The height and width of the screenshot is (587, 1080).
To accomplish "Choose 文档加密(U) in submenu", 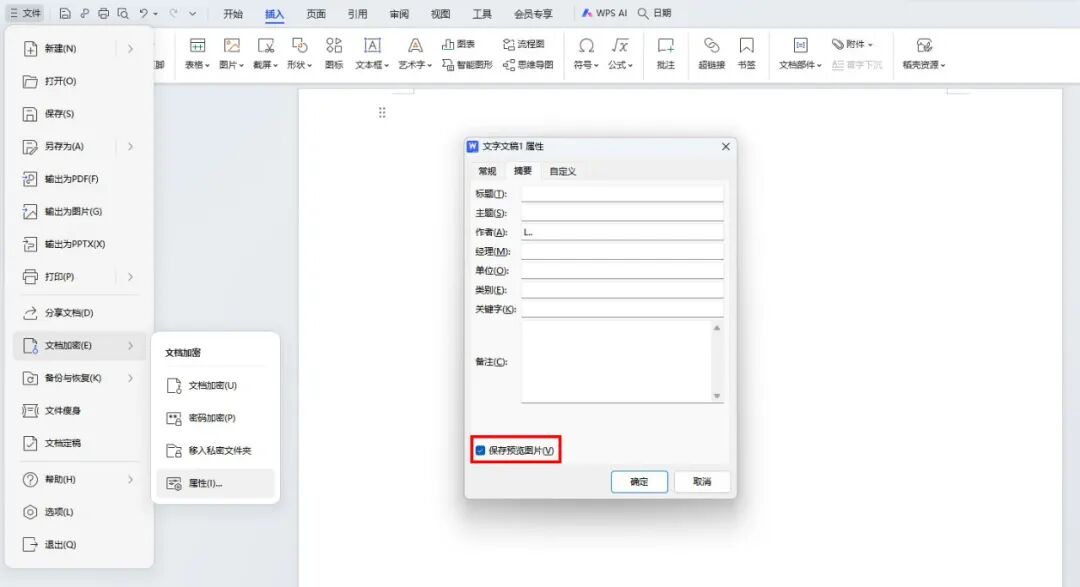I will tap(215, 385).
